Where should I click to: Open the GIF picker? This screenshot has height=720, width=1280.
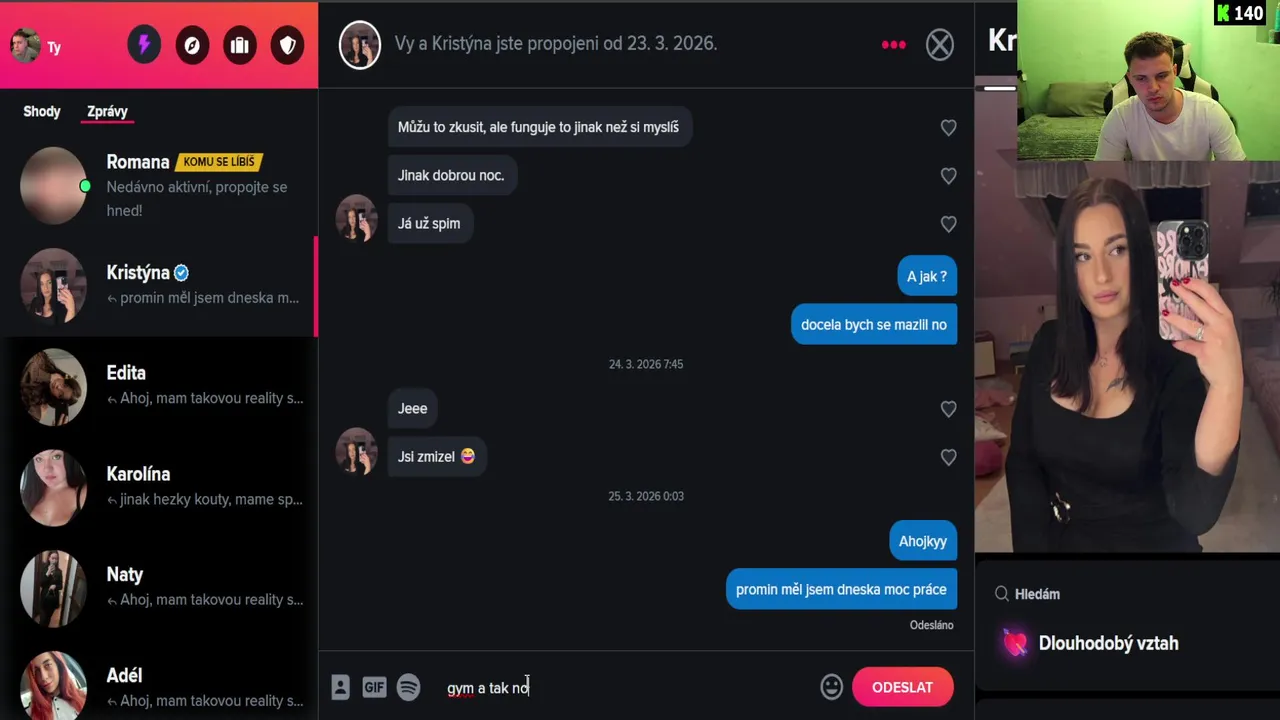(x=374, y=687)
